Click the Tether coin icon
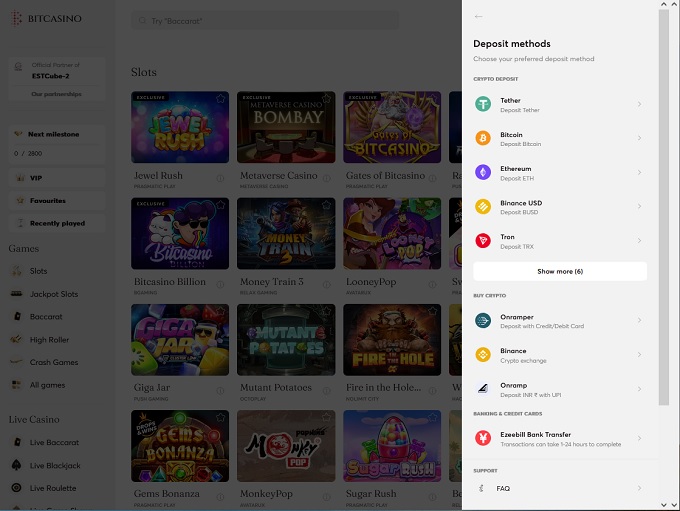This screenshot has width=680, height=511. click(x=483, y=104)
